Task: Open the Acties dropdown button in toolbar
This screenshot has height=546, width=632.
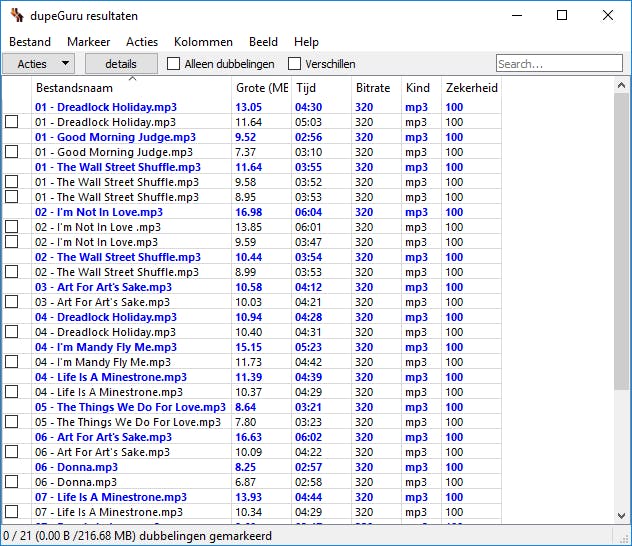Action: pyautogui.click(x=39, y=64)
